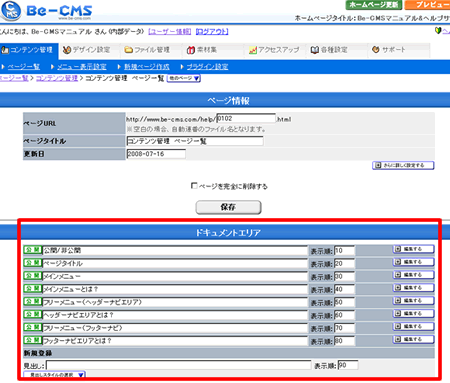Switch to the 各種設定 tab
The width and height of the screenshot is (450, 383).
[x=329, y=50]
